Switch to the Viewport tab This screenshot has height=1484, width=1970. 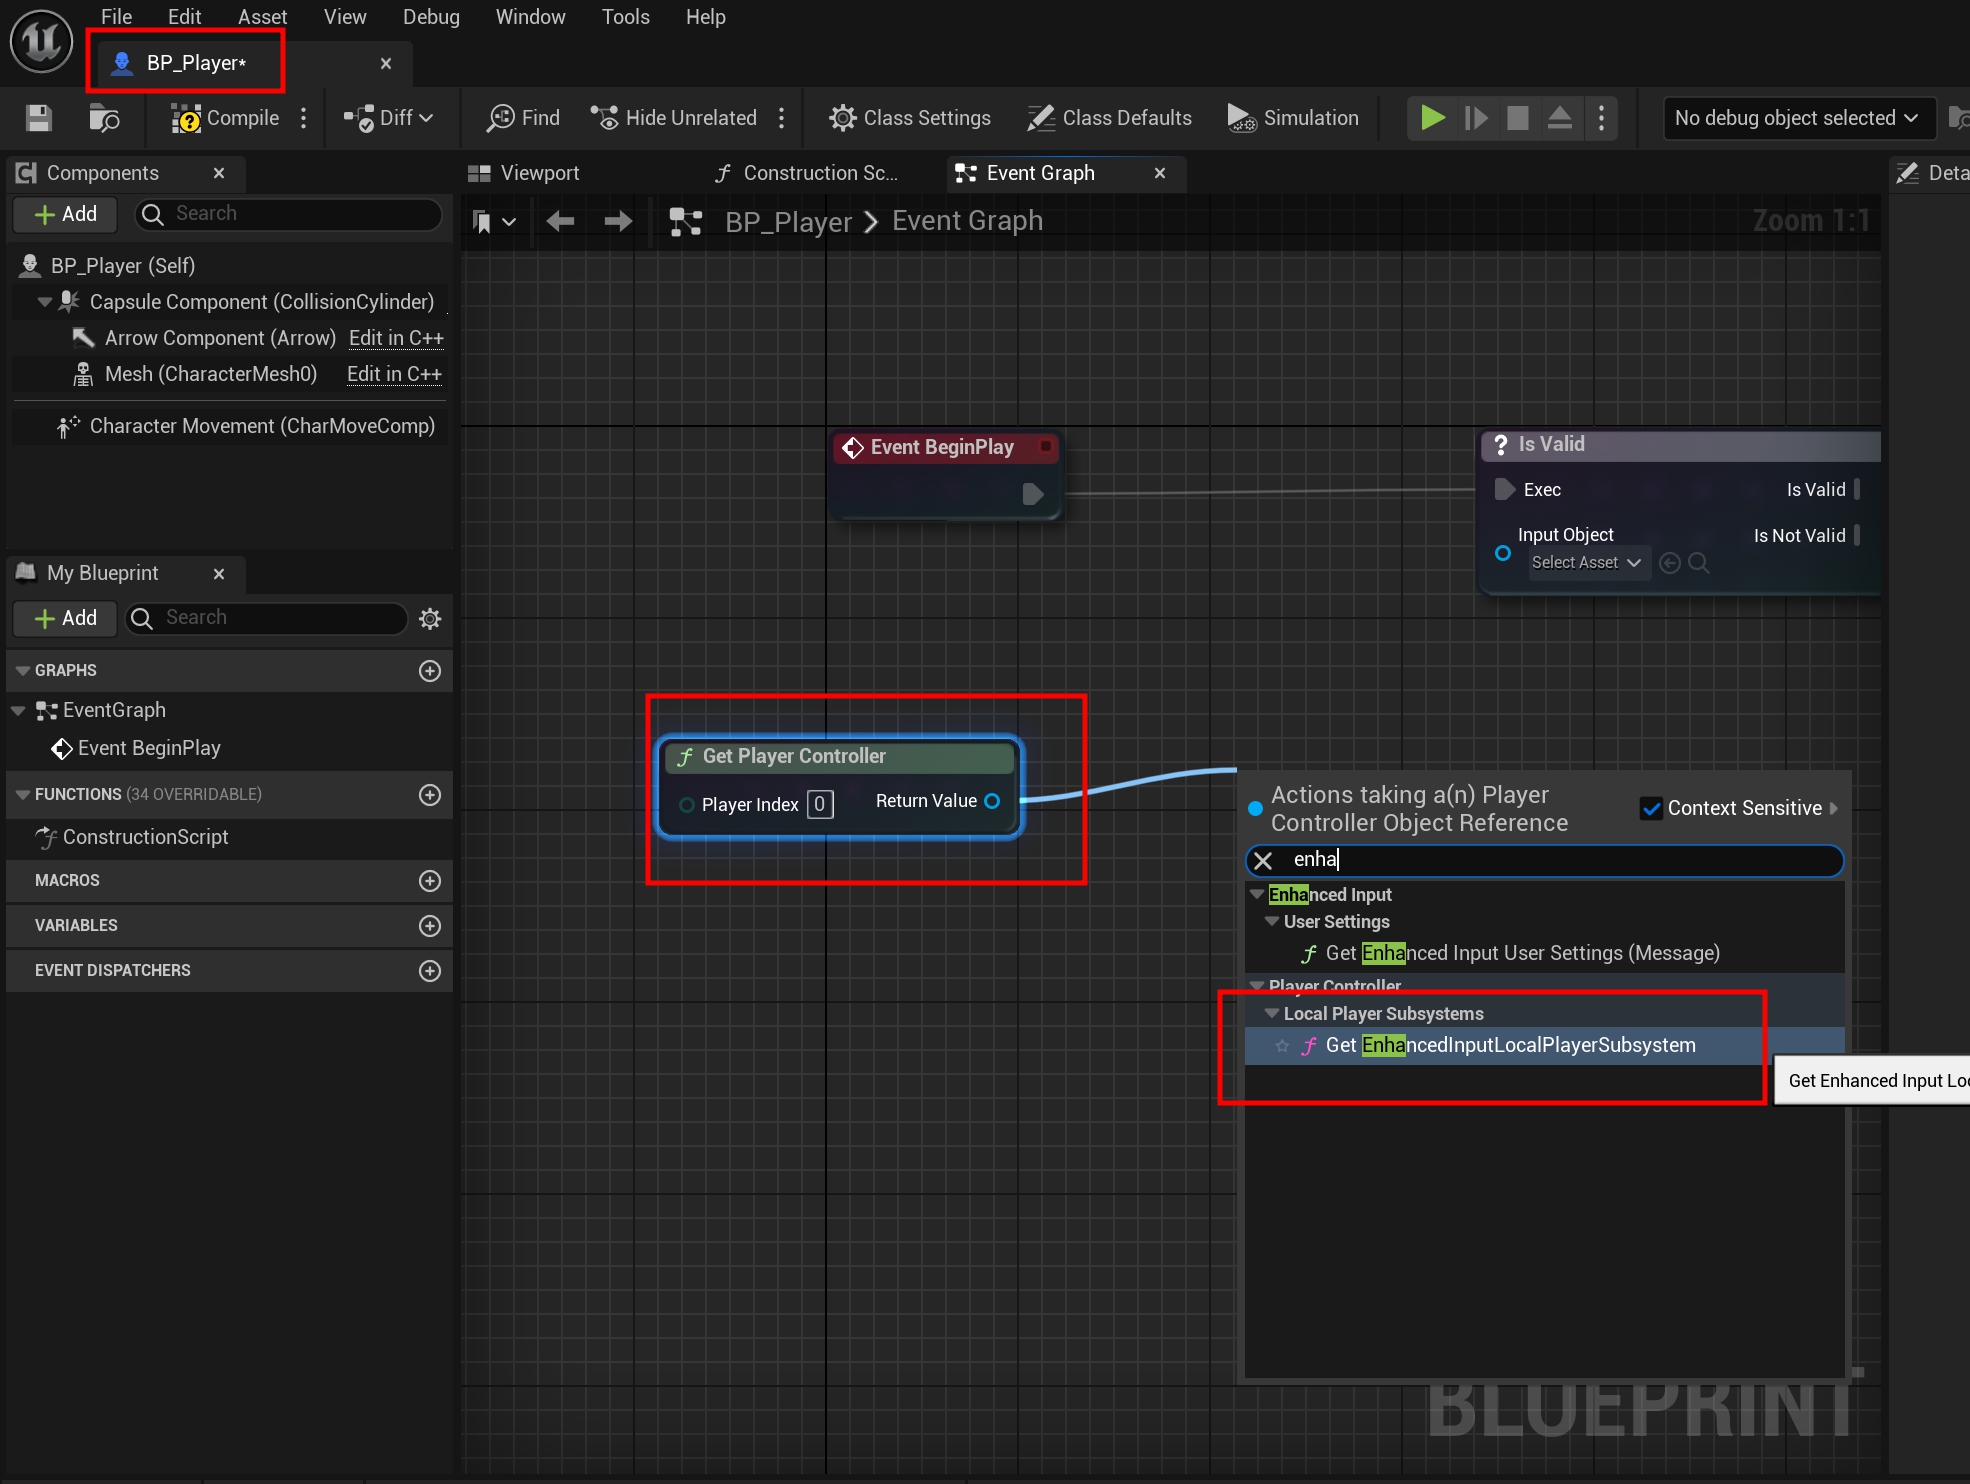point(538,173)
